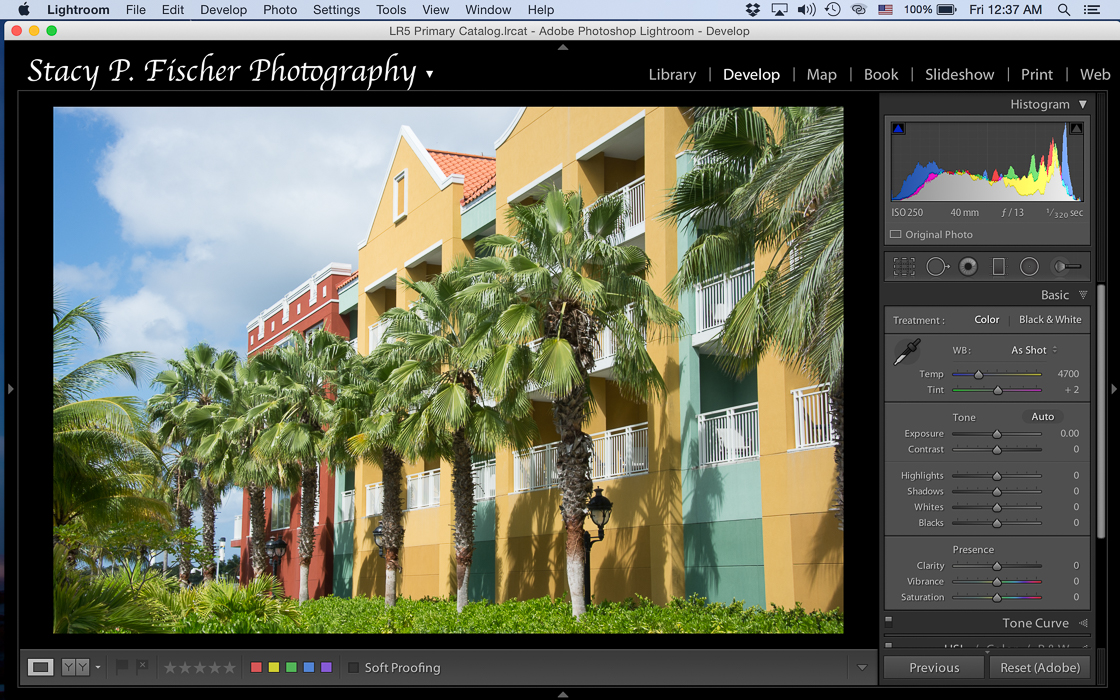This screenshot has width=1120, height=700.
Task: Collapse the Histogram panel
Action: [x=1084, y=104]
